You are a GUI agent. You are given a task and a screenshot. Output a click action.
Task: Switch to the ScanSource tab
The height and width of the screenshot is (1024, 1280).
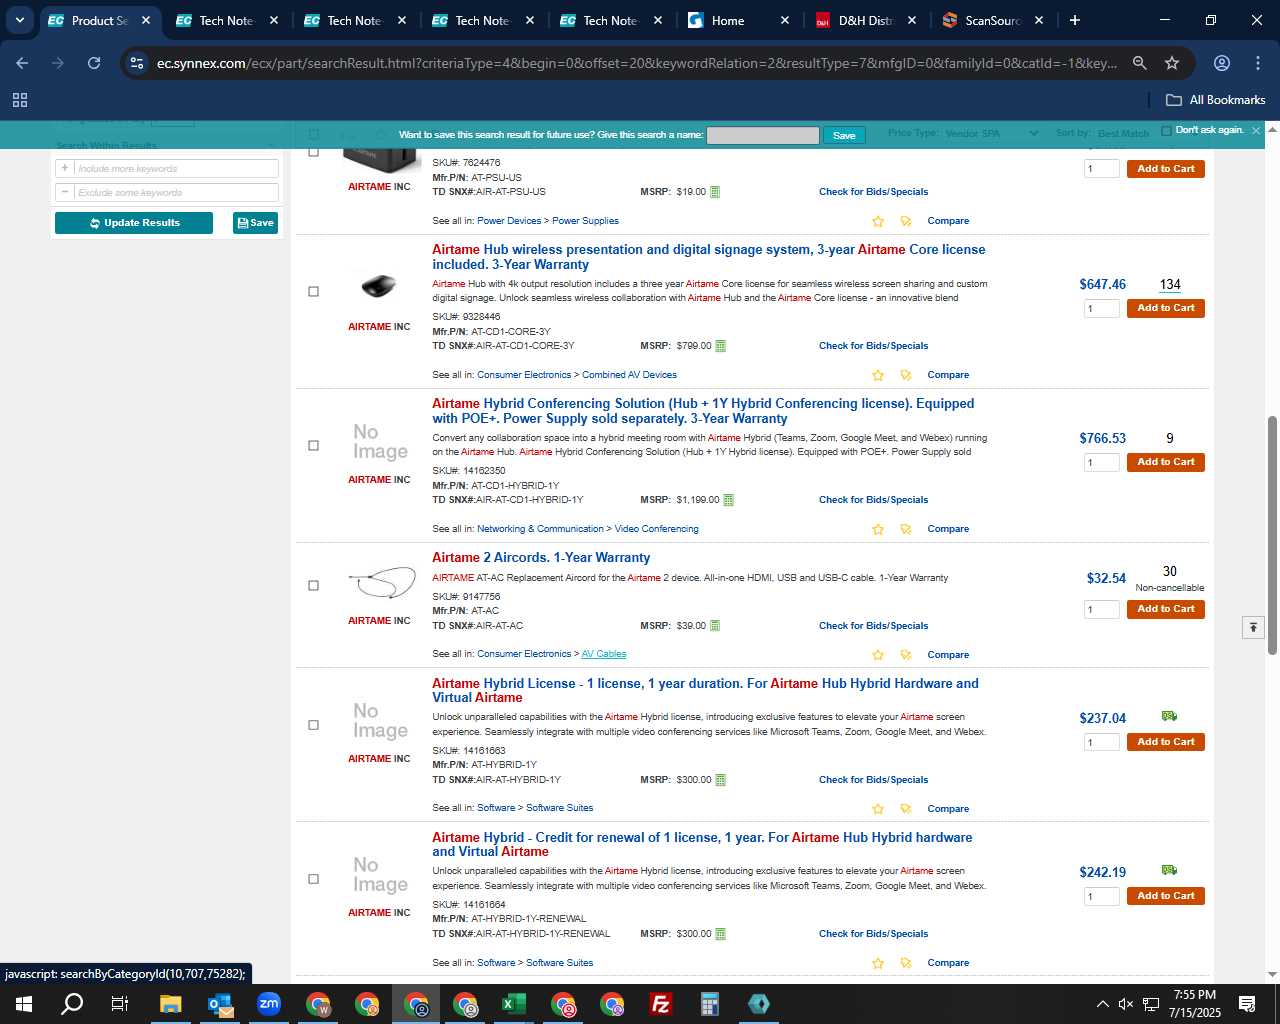[x=992, y=20]
